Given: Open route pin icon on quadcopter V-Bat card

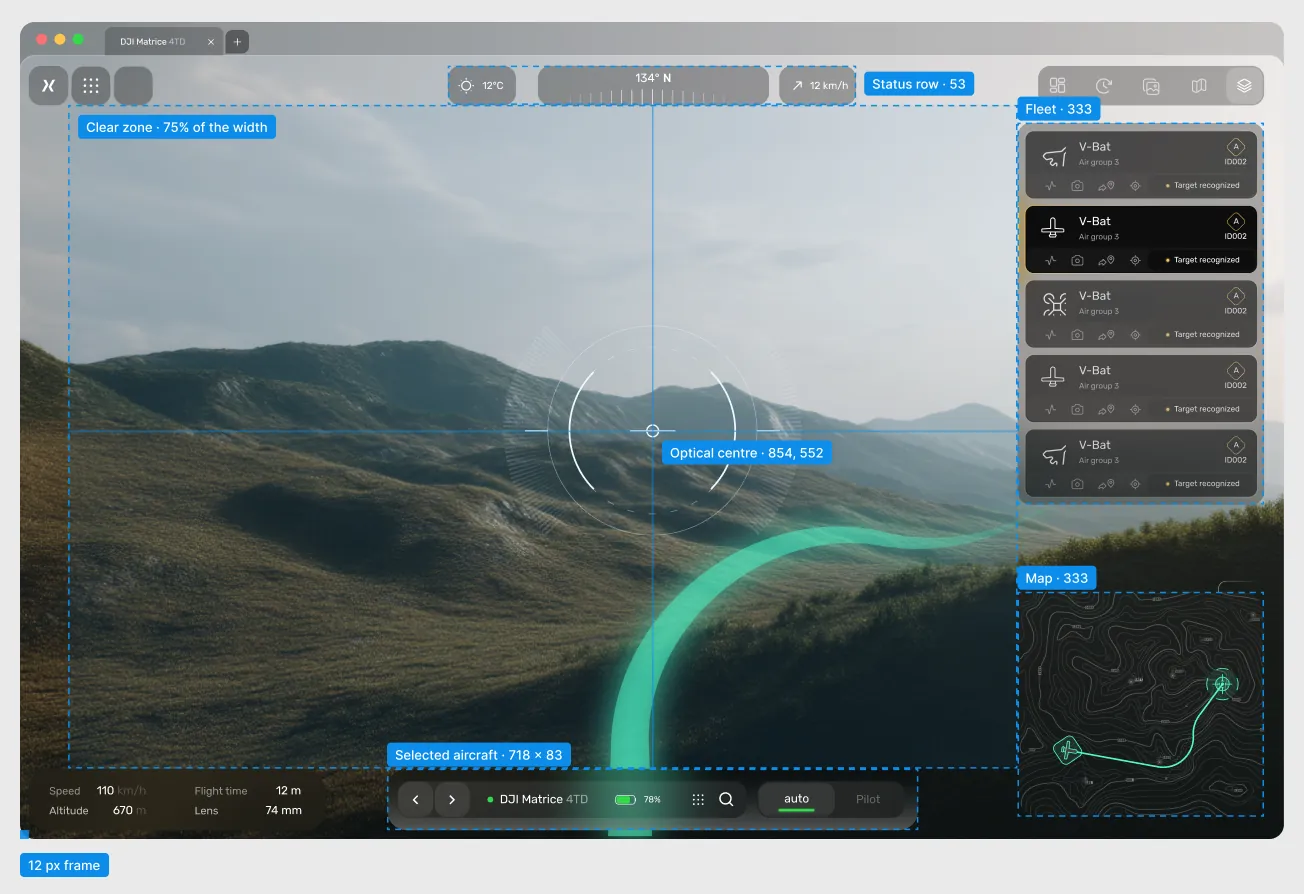Looking at the screenshot, I should point(1105,335).
